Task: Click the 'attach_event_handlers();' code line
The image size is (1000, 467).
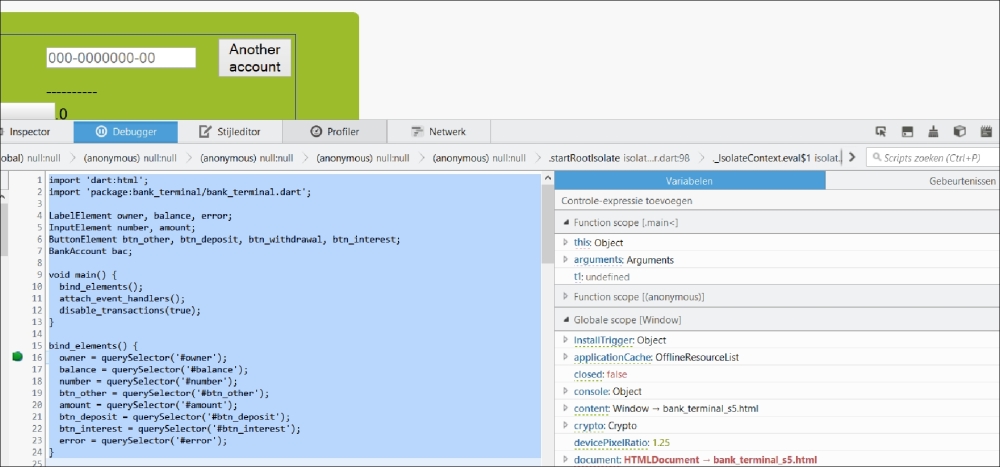Action: tap(122, 299)
